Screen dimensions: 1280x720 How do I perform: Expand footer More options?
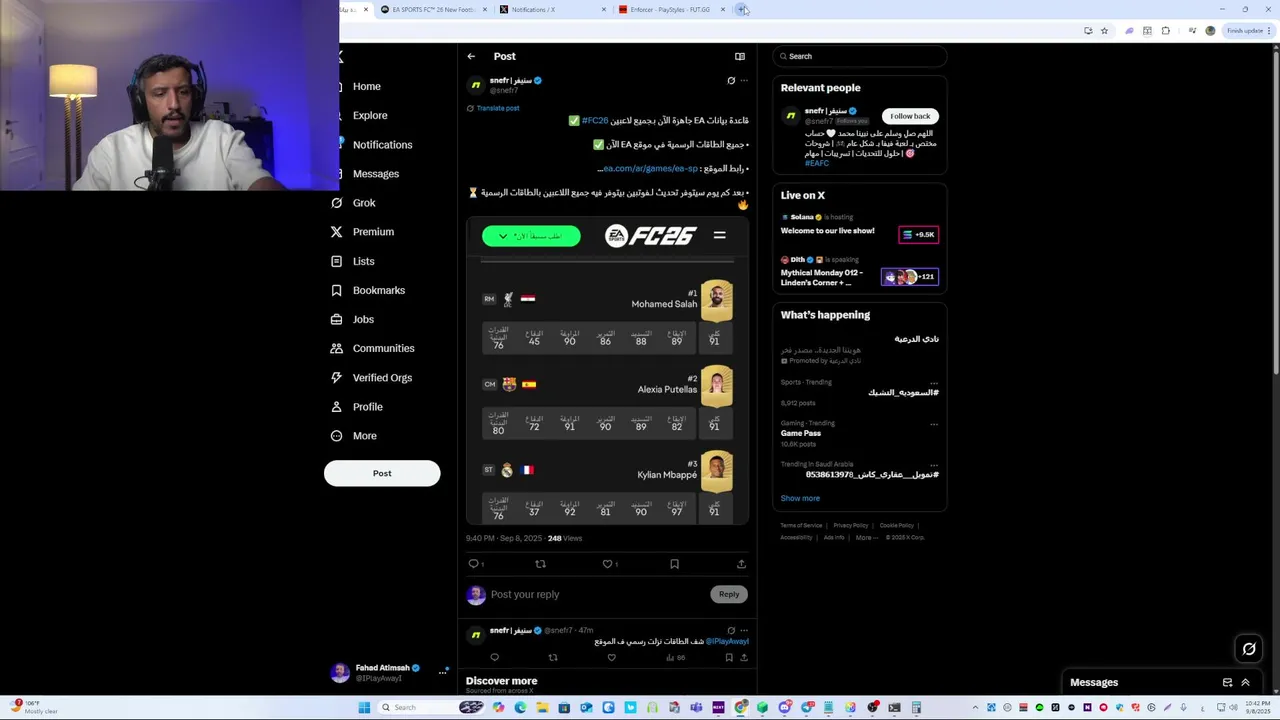[865, 537]
